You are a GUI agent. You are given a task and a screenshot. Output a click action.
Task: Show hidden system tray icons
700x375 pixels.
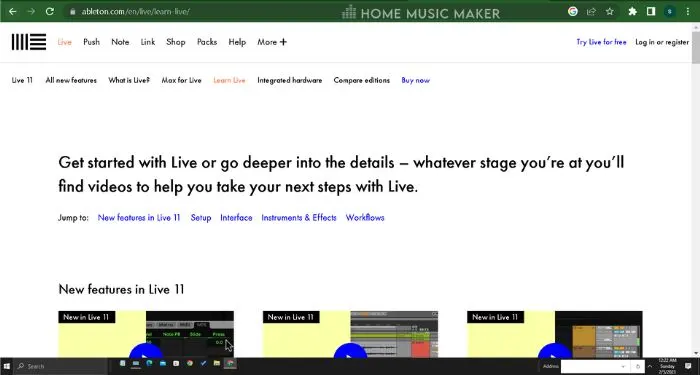tap(650, 366)
